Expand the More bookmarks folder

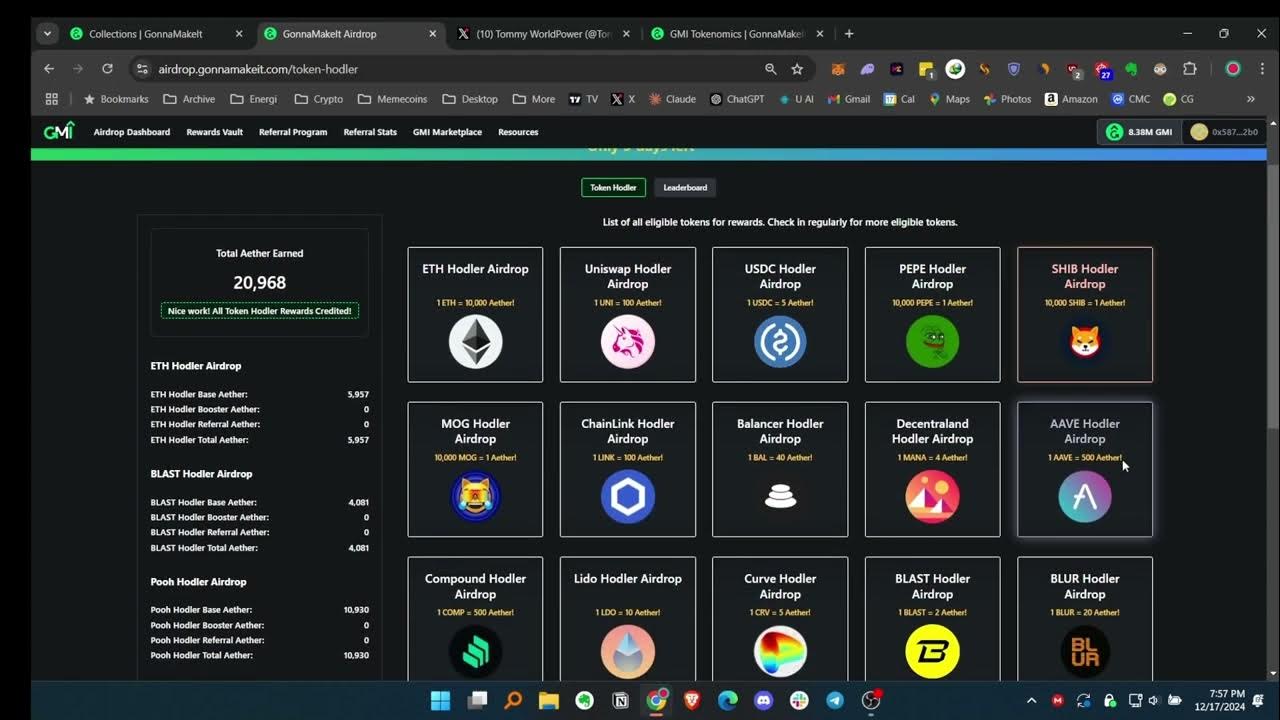[534, 99]
